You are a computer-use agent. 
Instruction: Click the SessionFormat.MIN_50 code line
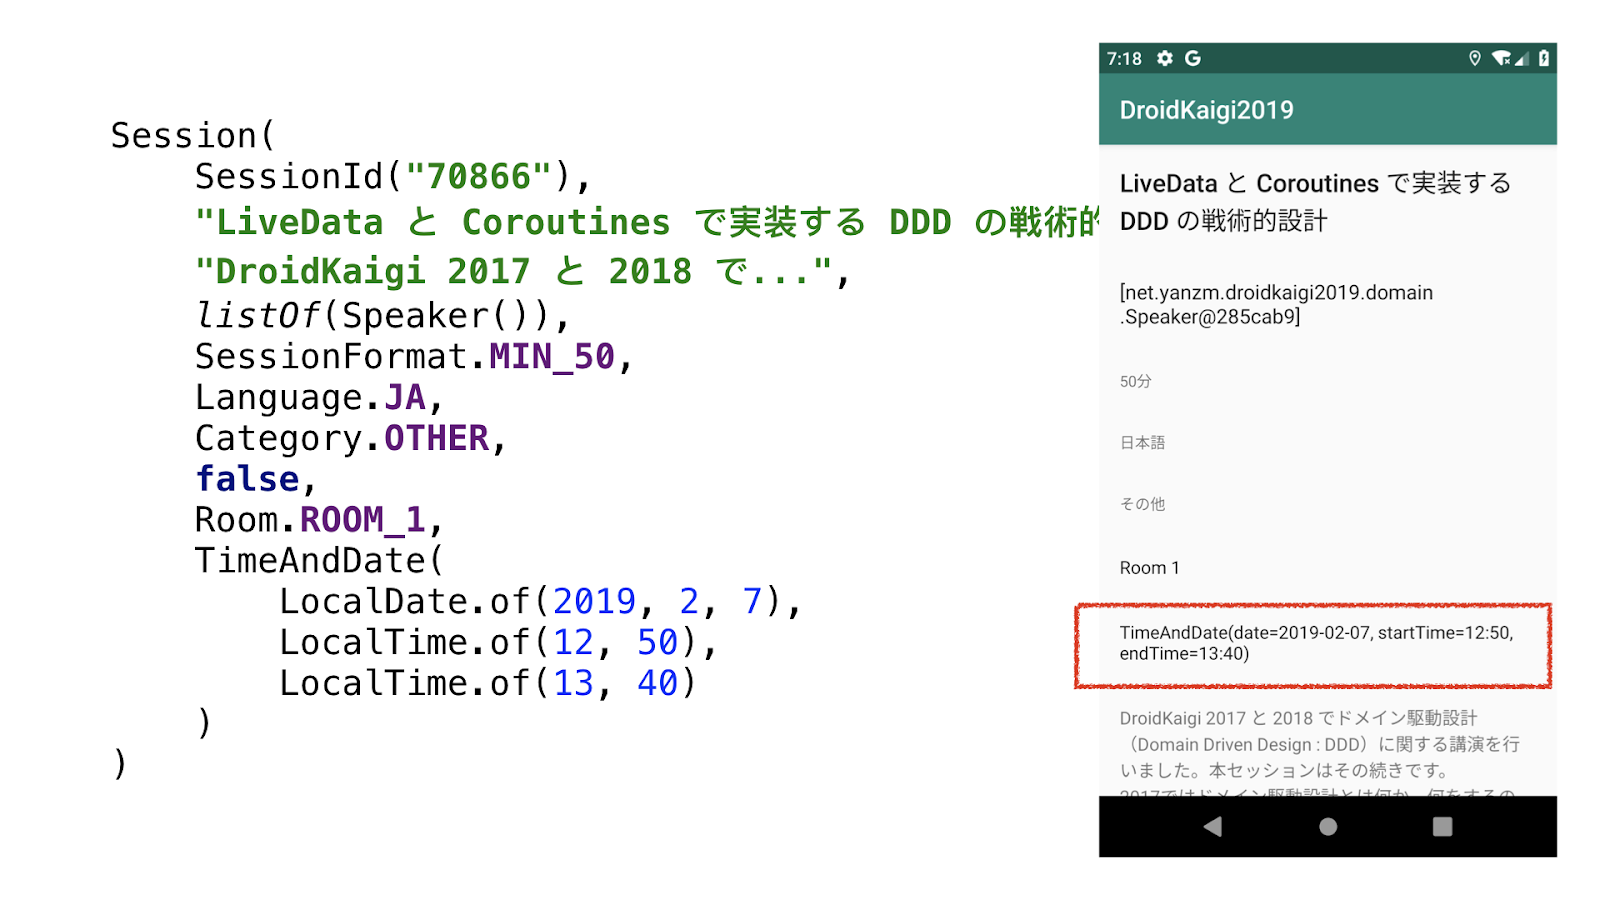414,357
